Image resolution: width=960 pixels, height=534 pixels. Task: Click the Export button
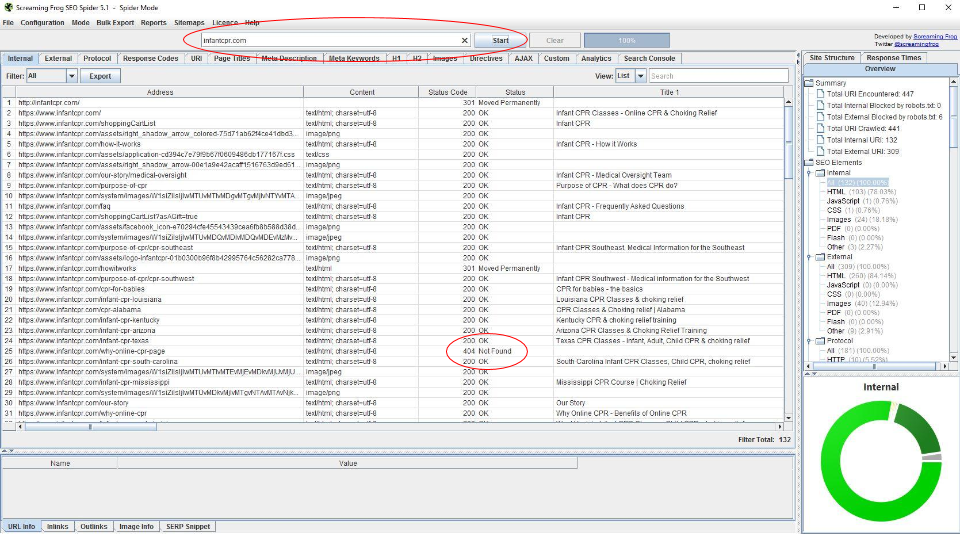pos(100,76)
